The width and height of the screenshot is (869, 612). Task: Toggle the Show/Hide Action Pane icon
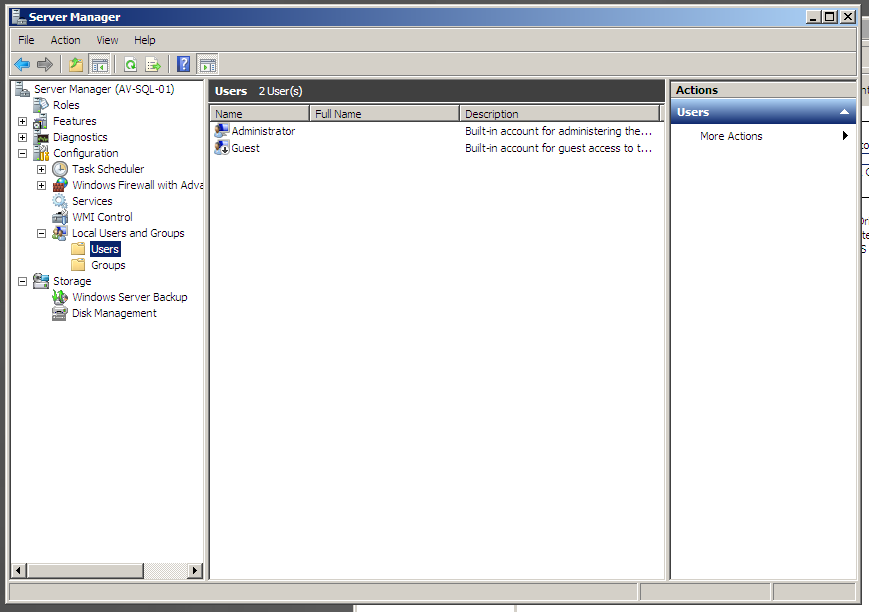click(x=208, y=65)
